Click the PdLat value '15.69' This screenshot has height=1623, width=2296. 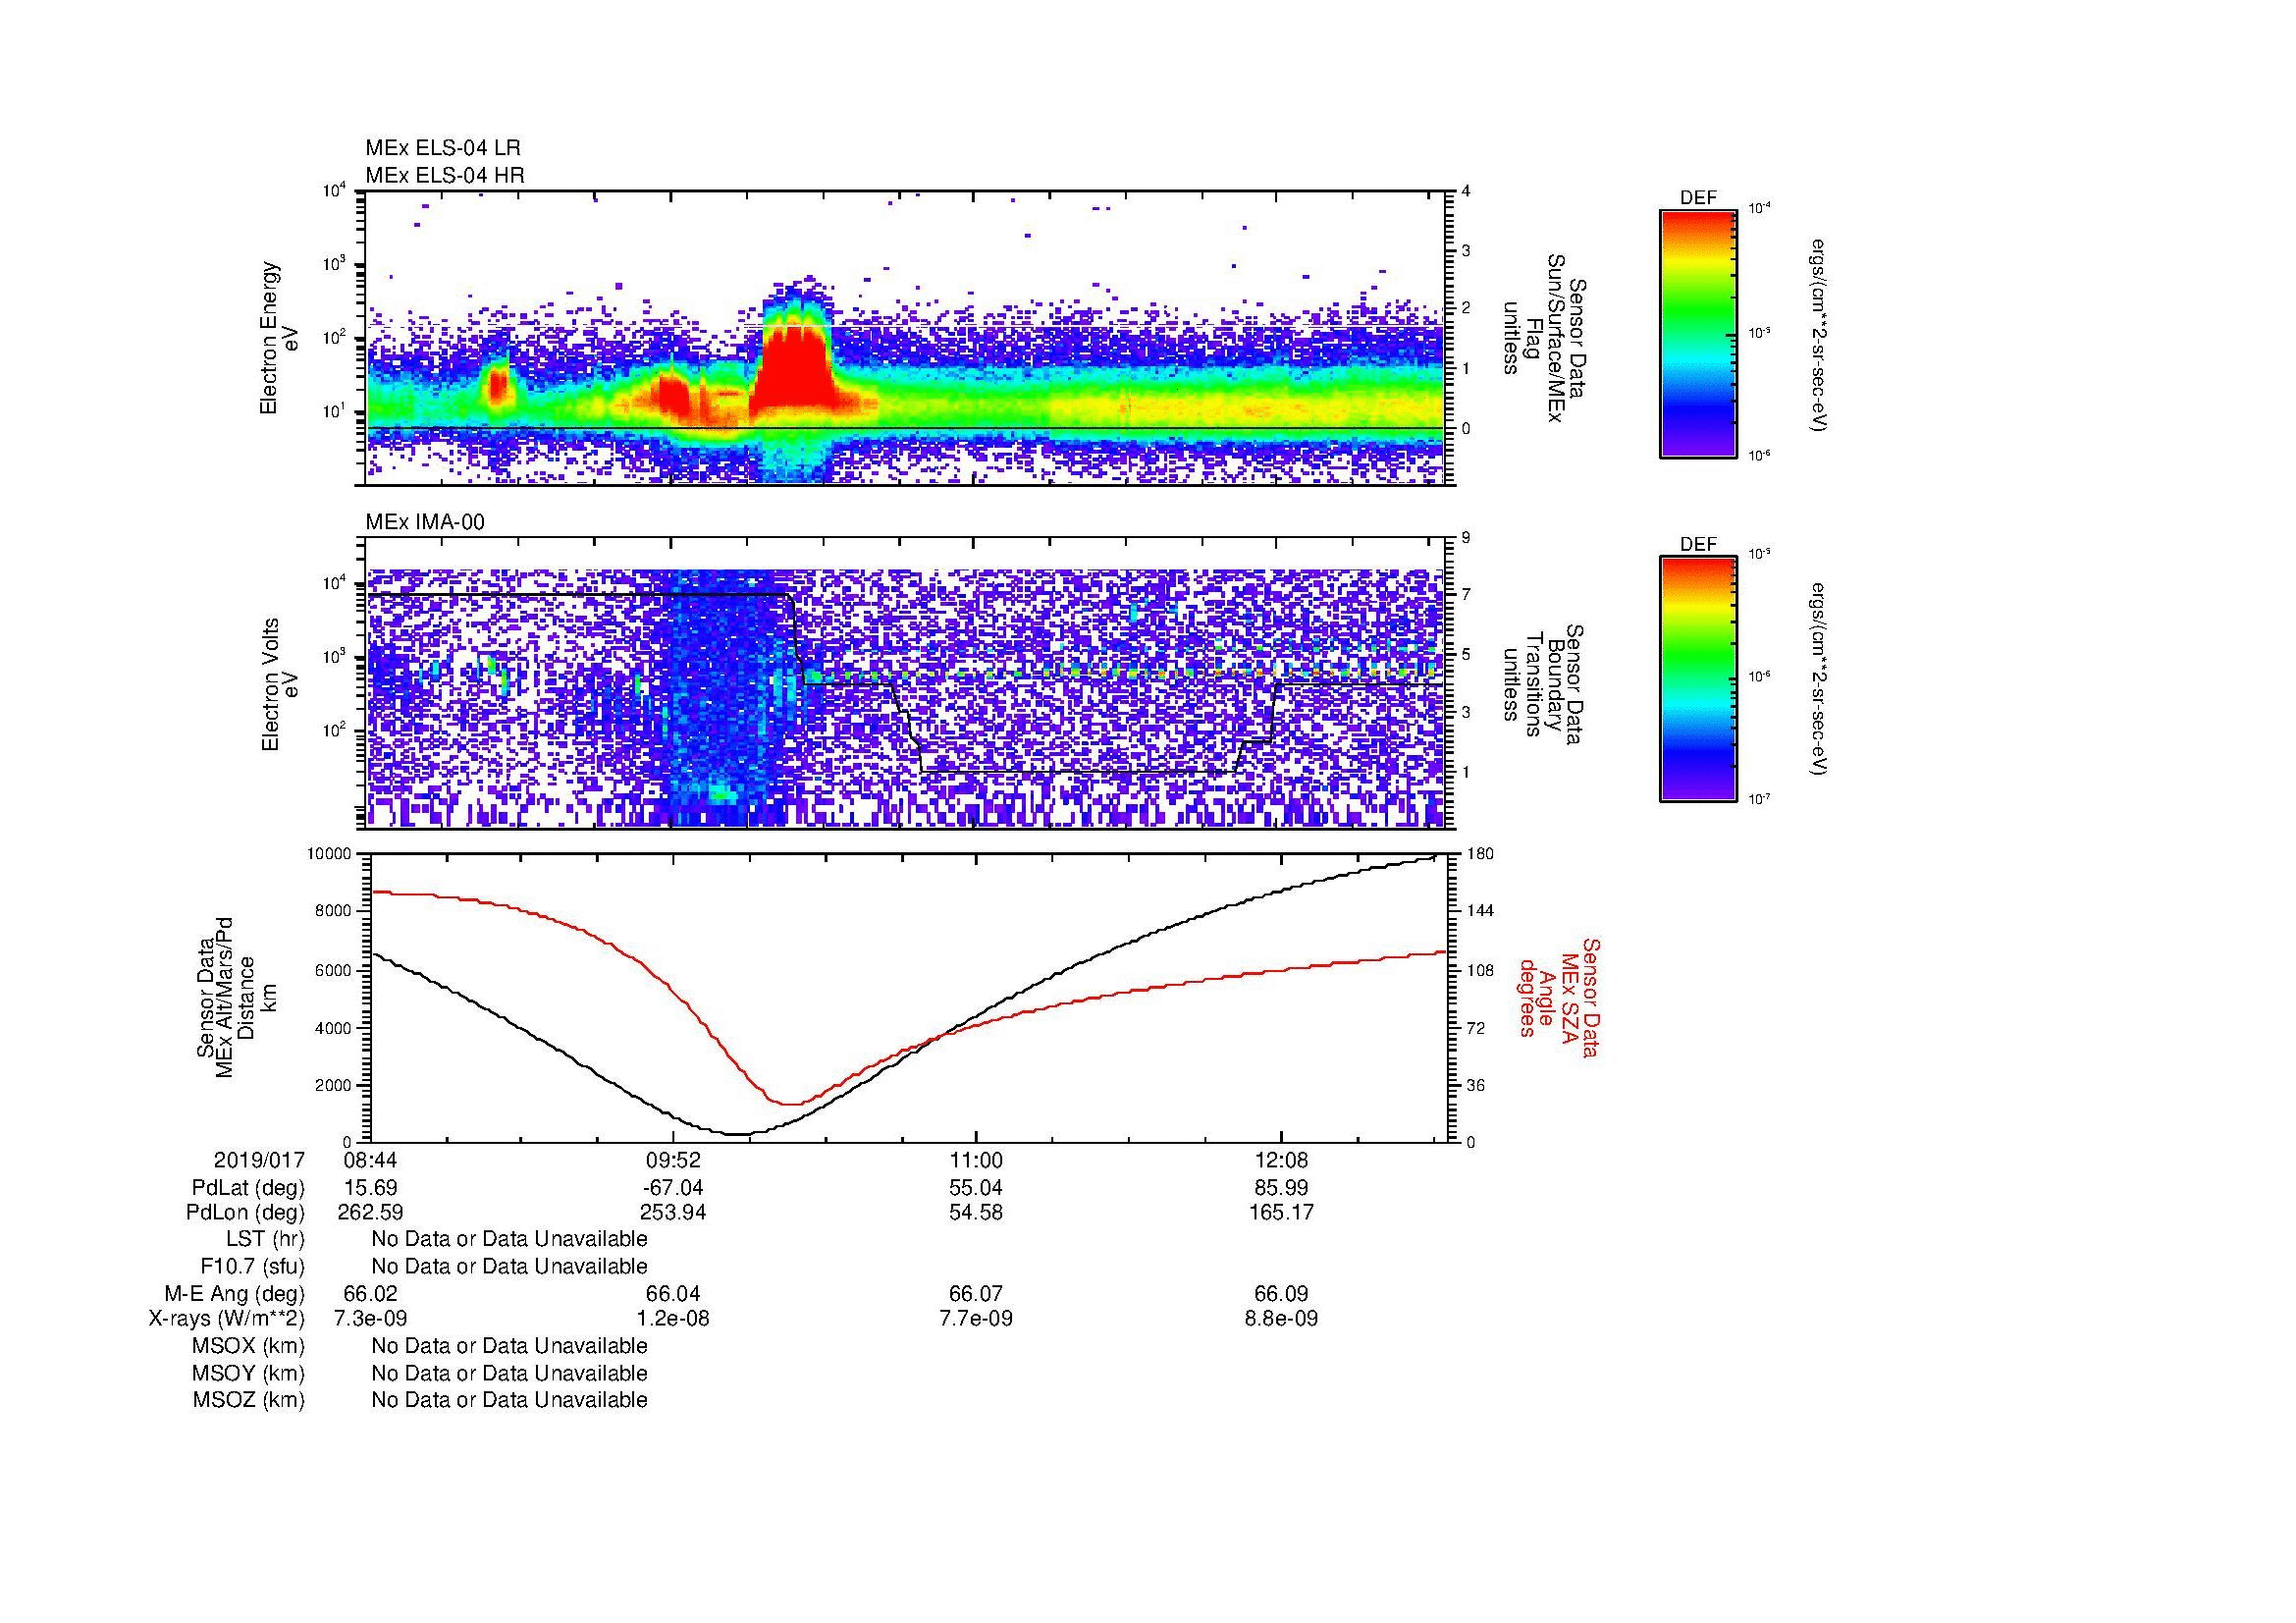coord(370,1188)
